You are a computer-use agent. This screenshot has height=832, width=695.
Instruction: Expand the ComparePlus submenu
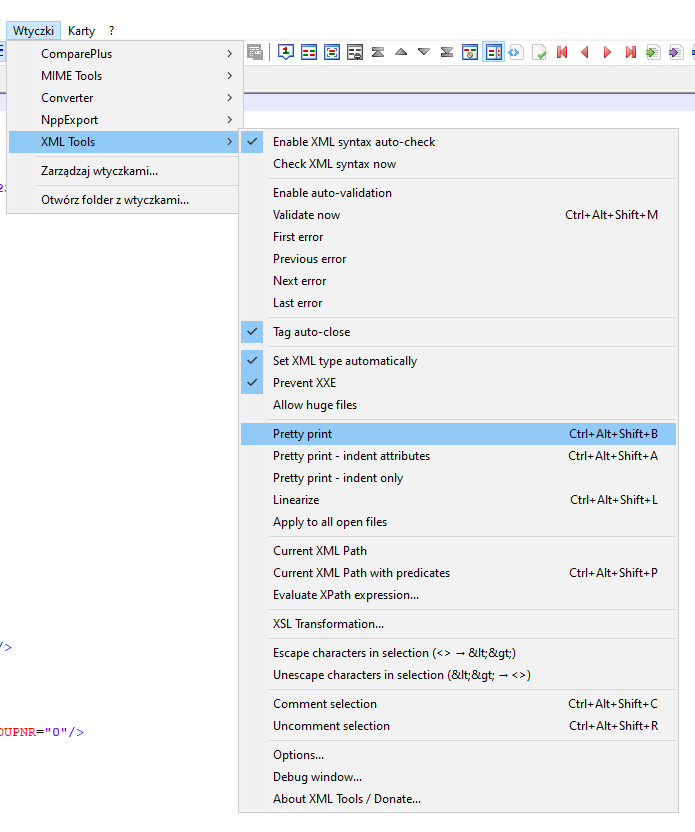point(125,54)
